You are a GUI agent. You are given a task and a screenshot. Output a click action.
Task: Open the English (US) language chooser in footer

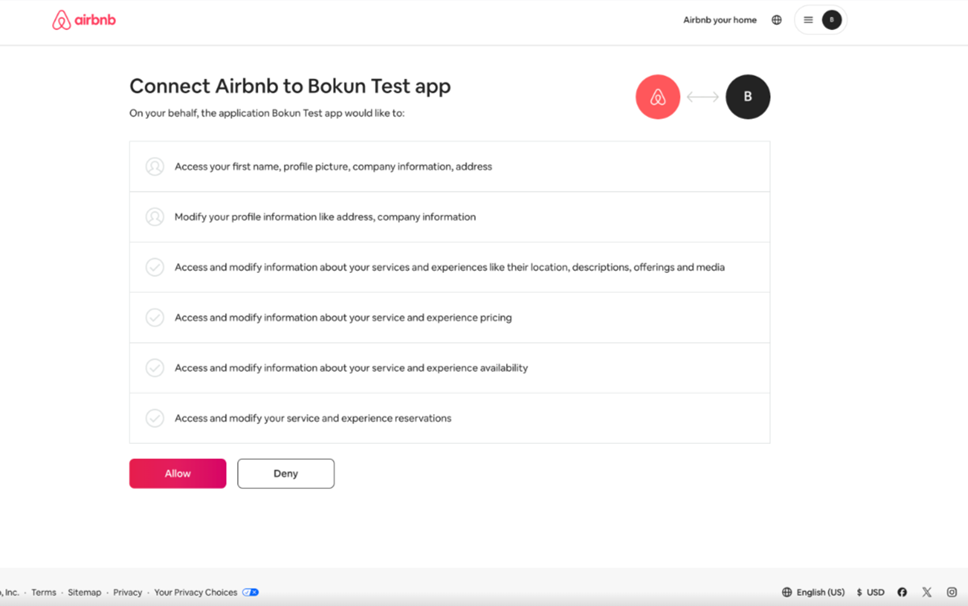coord(813,592)
